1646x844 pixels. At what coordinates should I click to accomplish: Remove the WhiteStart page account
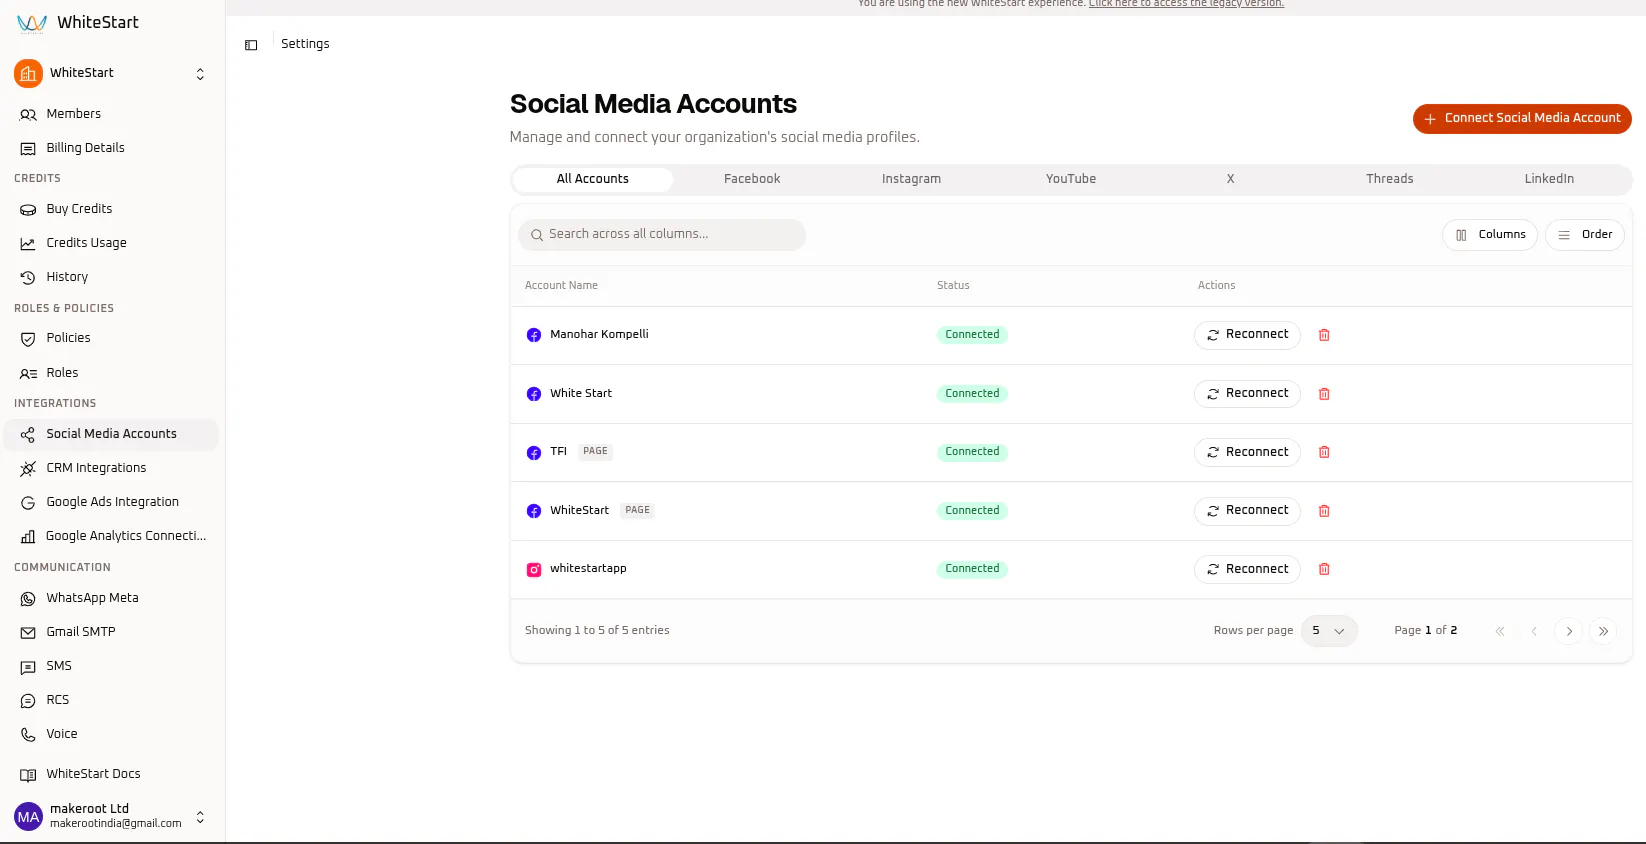(x=1324, y=511)
